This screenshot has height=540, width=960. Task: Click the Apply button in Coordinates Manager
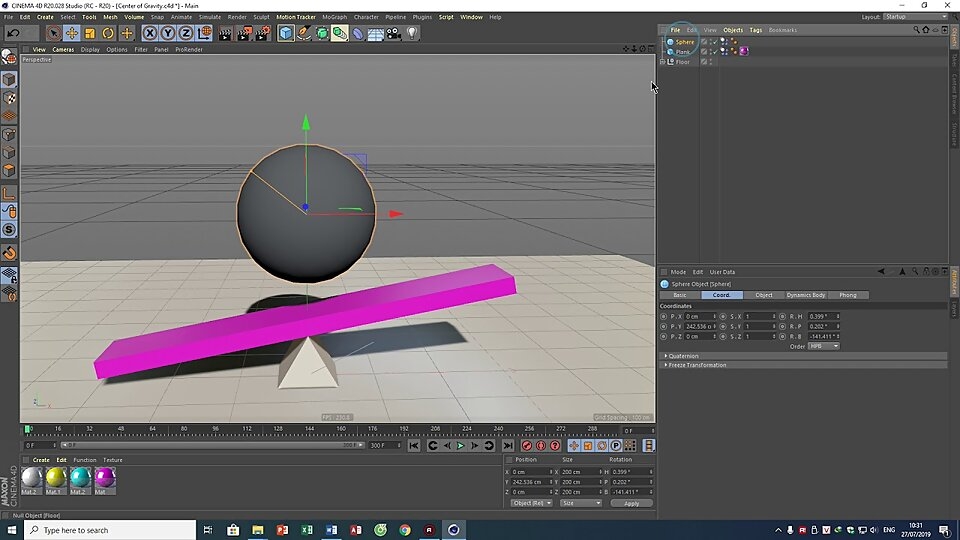coord(631,503)
